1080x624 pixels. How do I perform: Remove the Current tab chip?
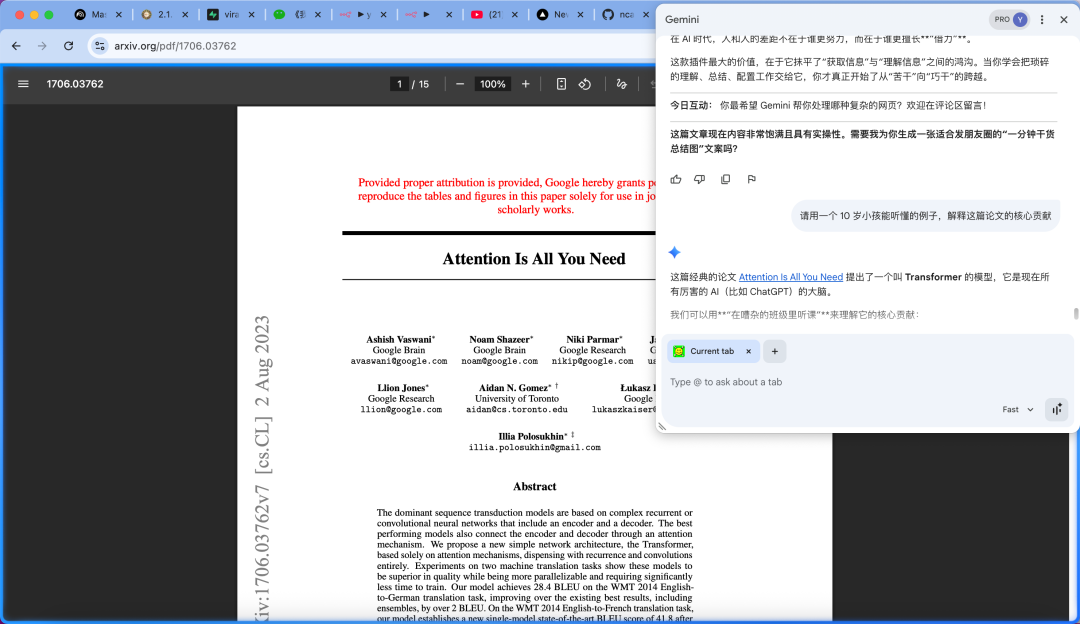(749, 351)
